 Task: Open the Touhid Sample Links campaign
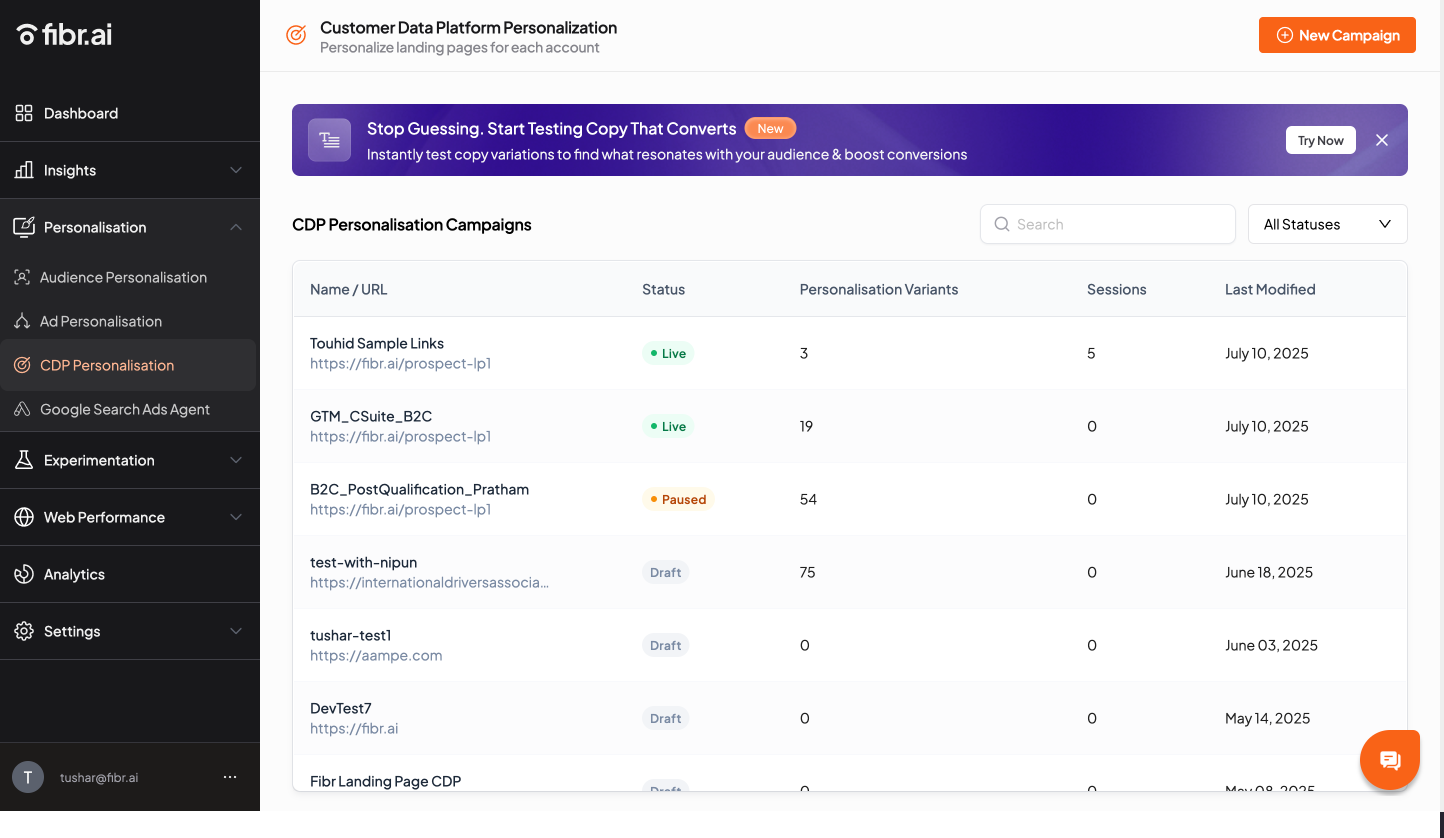(x=377, y=343)
